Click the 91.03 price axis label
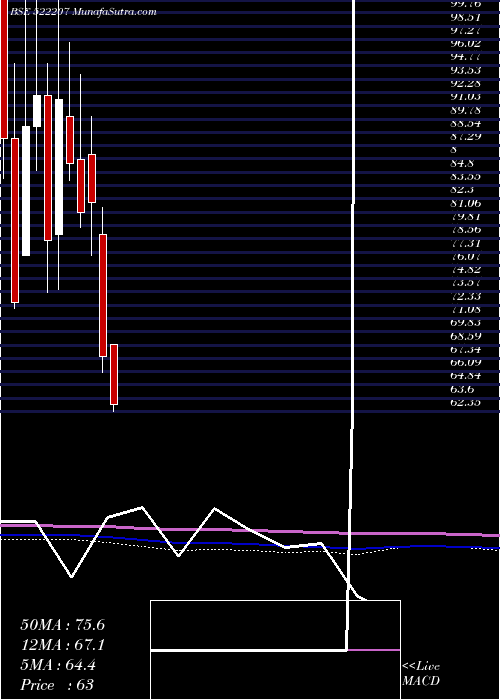Viewport: 500px width, 700px height. click(x=466, y=96)
